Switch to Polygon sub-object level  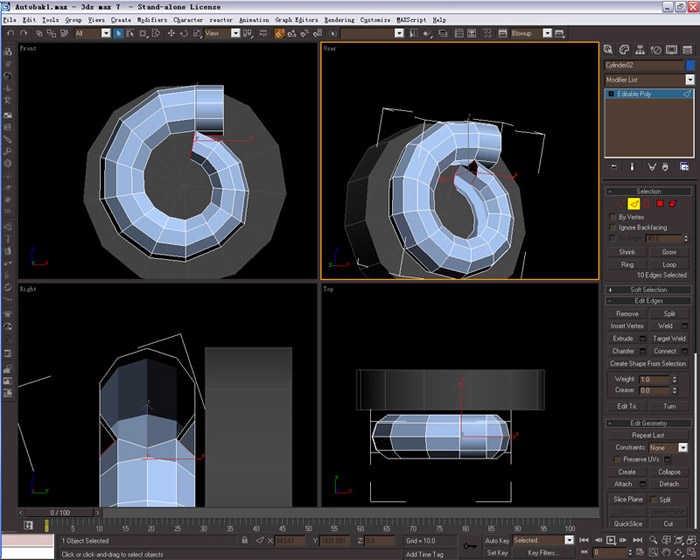tap(660, 204)
